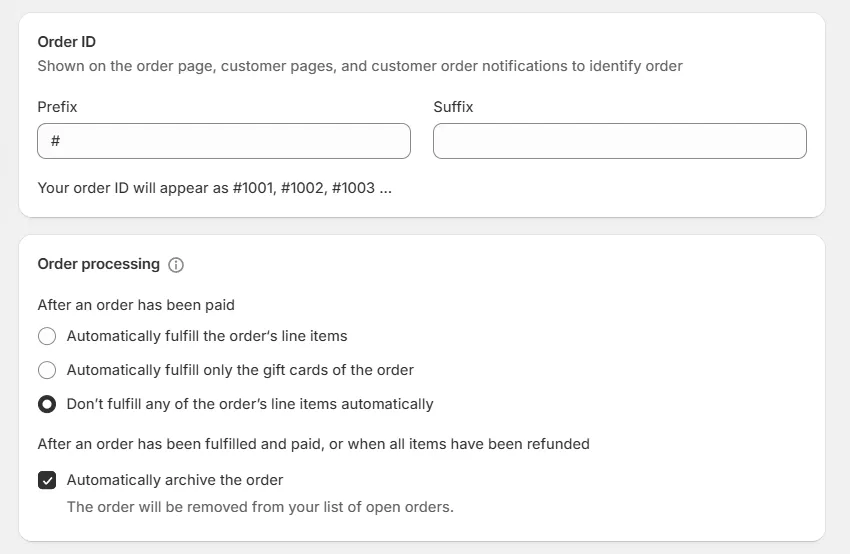Focus the Prefix input field
The image size is (850, 554).
pyautogui.click(x=224, y=141)
